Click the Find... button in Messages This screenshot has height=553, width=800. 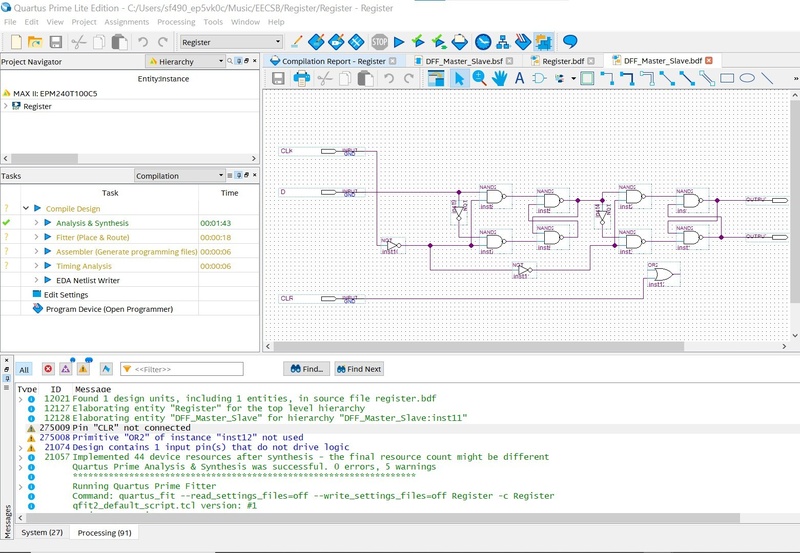point(306,369)
